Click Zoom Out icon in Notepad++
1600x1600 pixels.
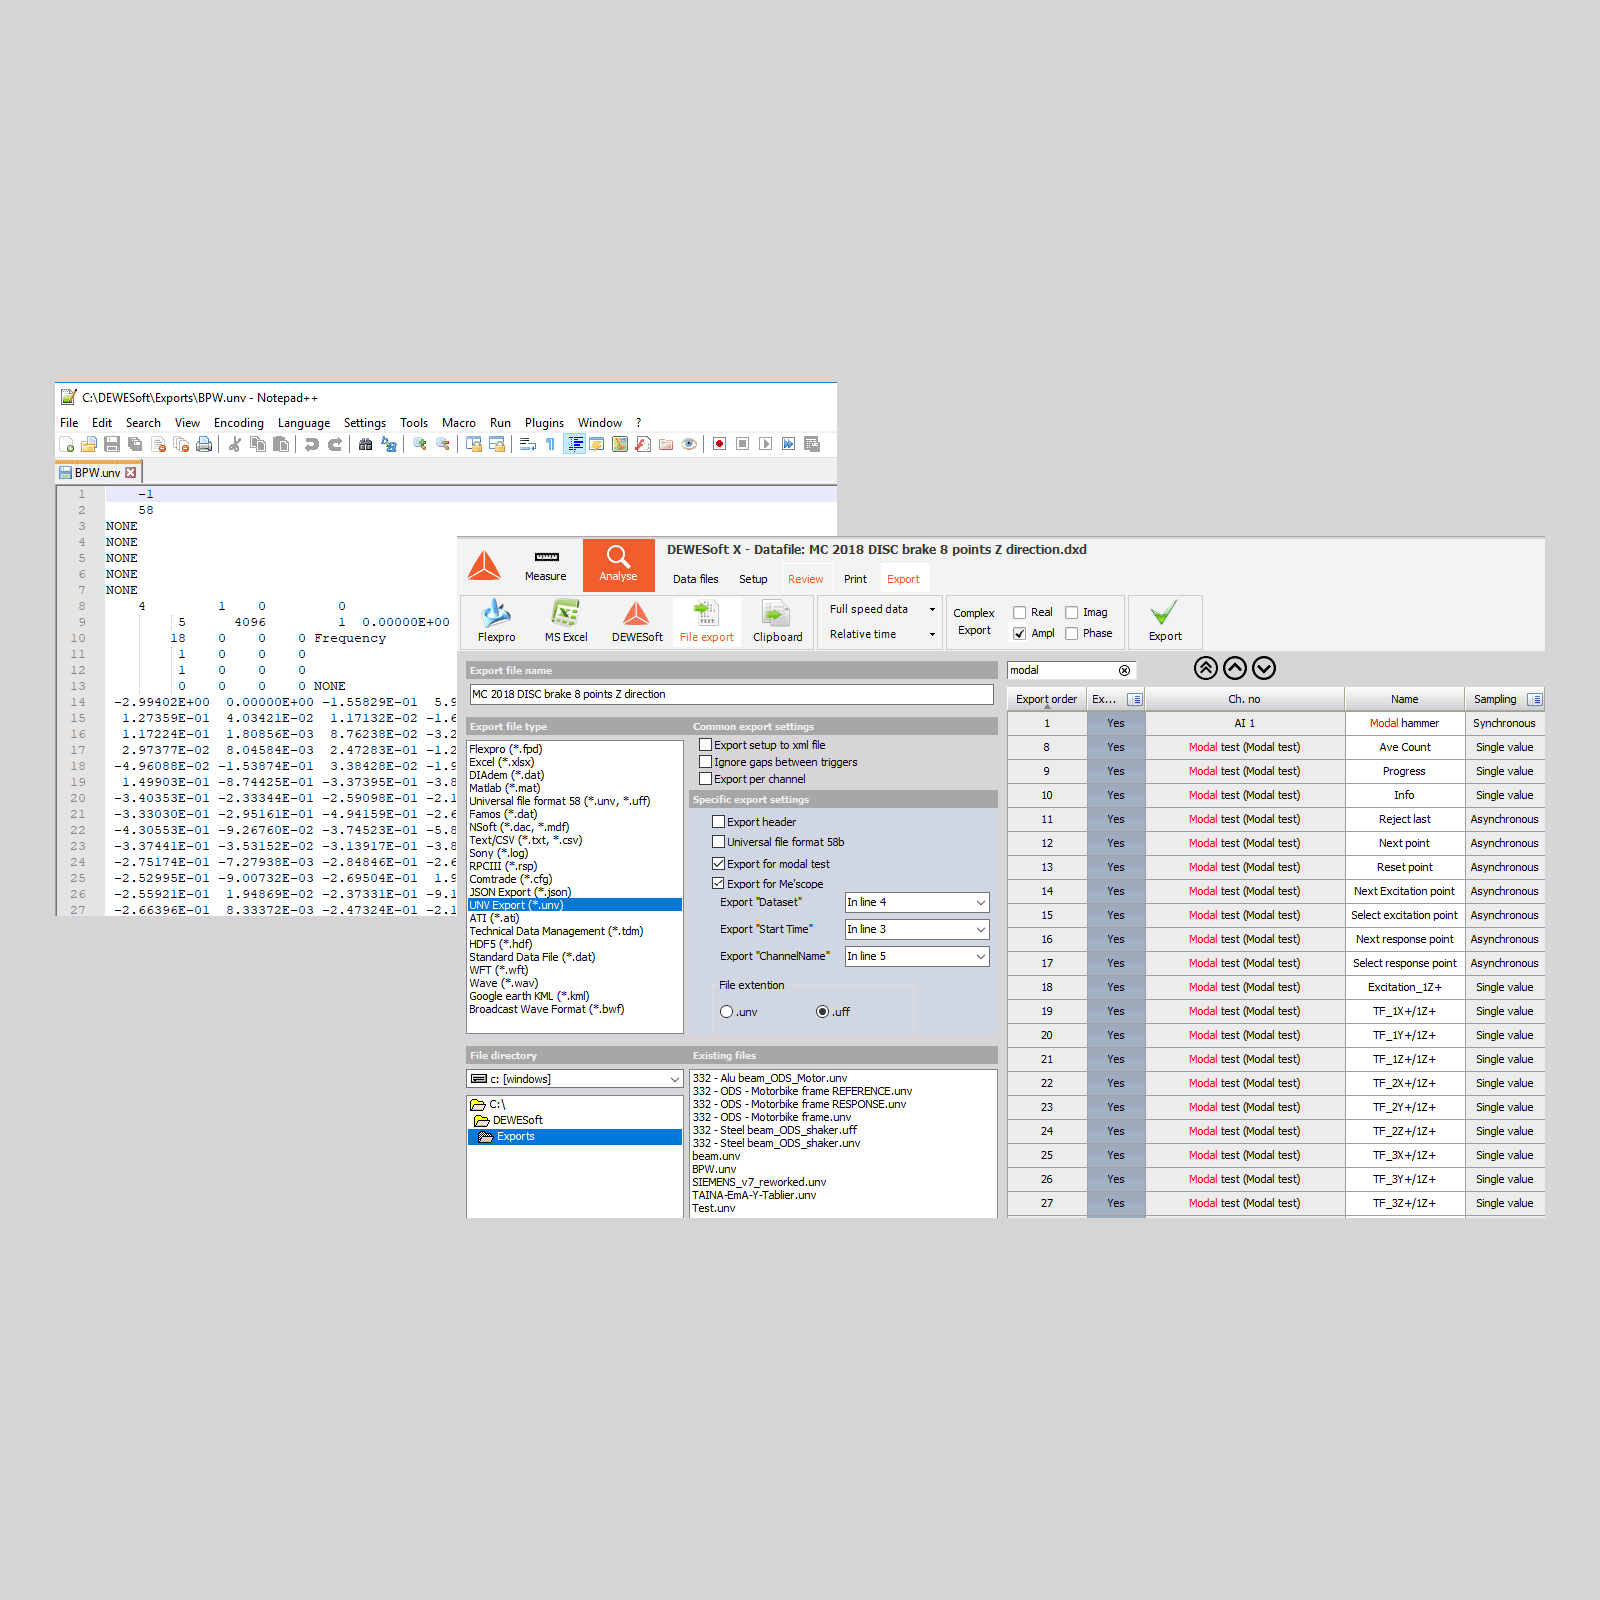tap(443, 444)
